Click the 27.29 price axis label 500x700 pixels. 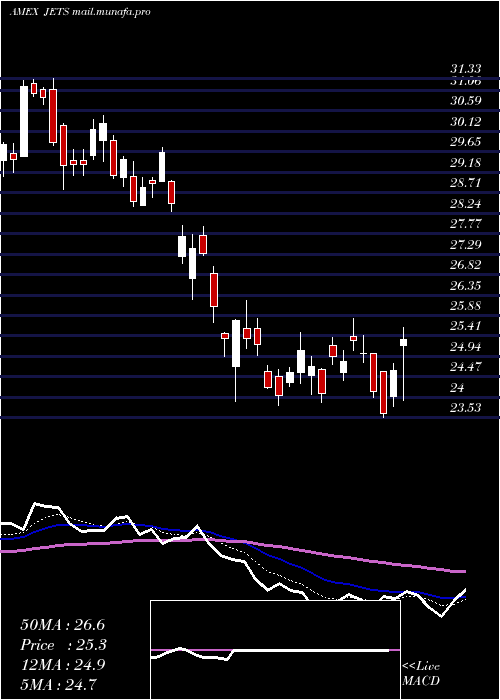pos(465,244)
